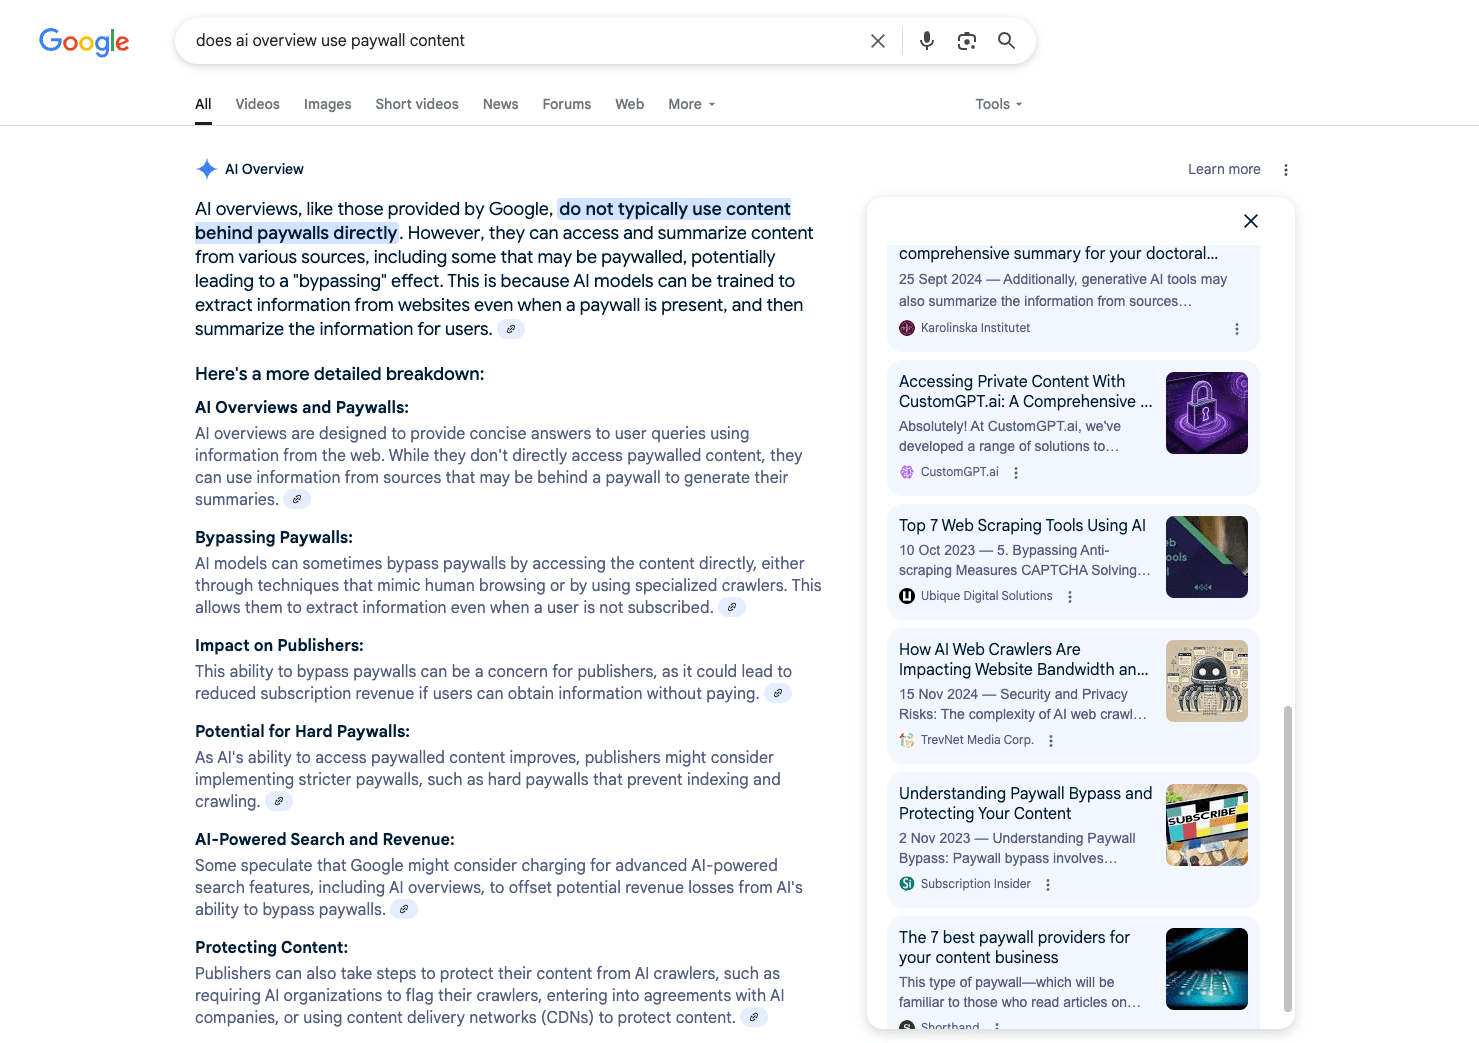Select the All results tab
1479x1043 pixels.
pos(203,104)
